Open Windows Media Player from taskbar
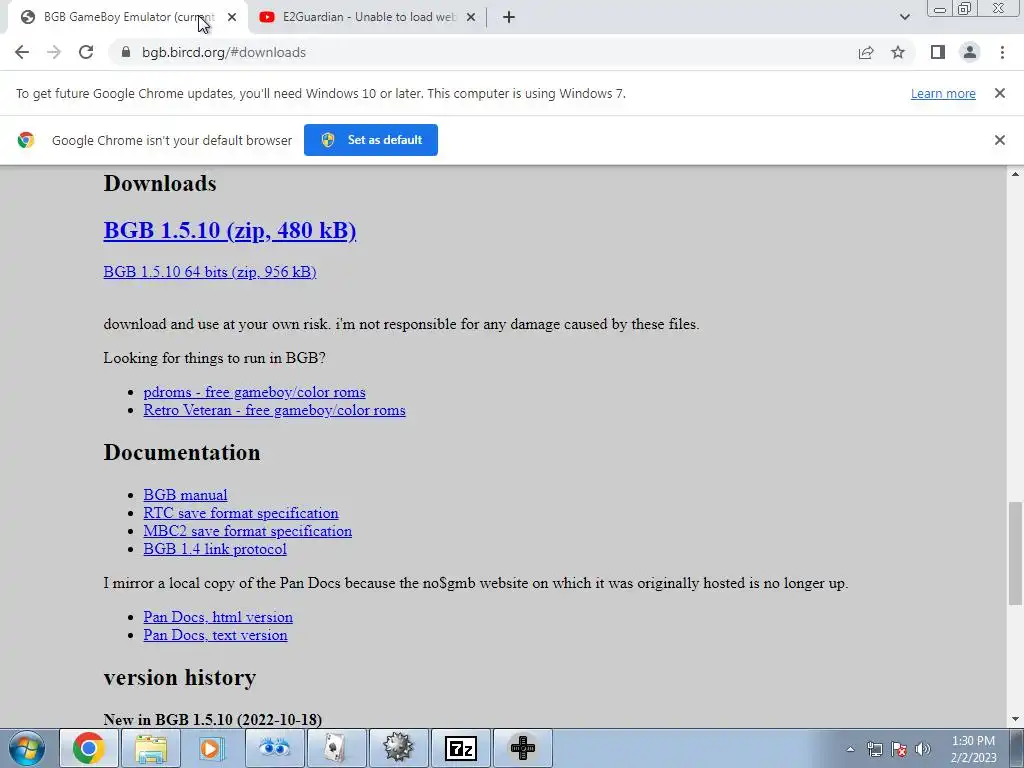The height and width of the screenshot is (768, 1024). click(x=212, y=748)
